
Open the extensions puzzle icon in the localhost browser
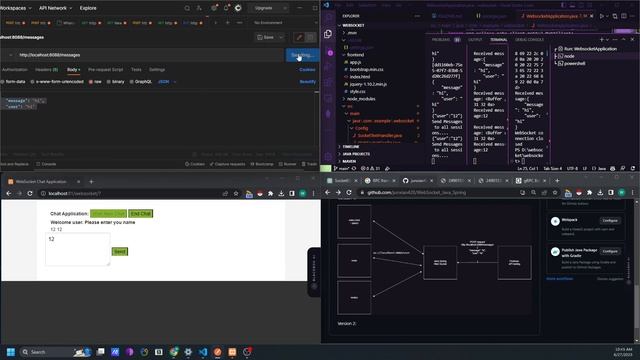click(270, 193)
